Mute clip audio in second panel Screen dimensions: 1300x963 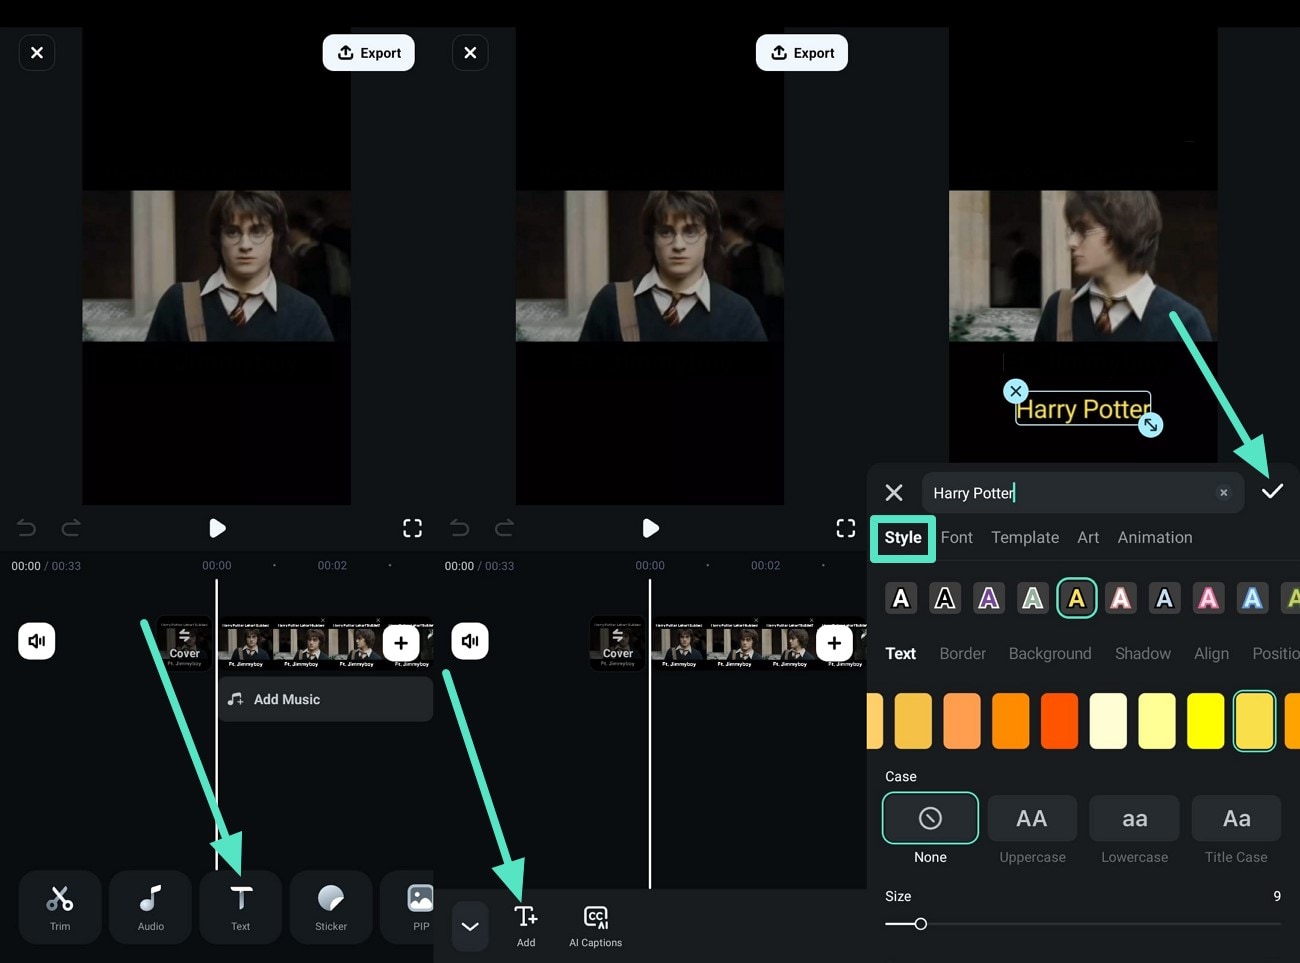coord(470,641)
